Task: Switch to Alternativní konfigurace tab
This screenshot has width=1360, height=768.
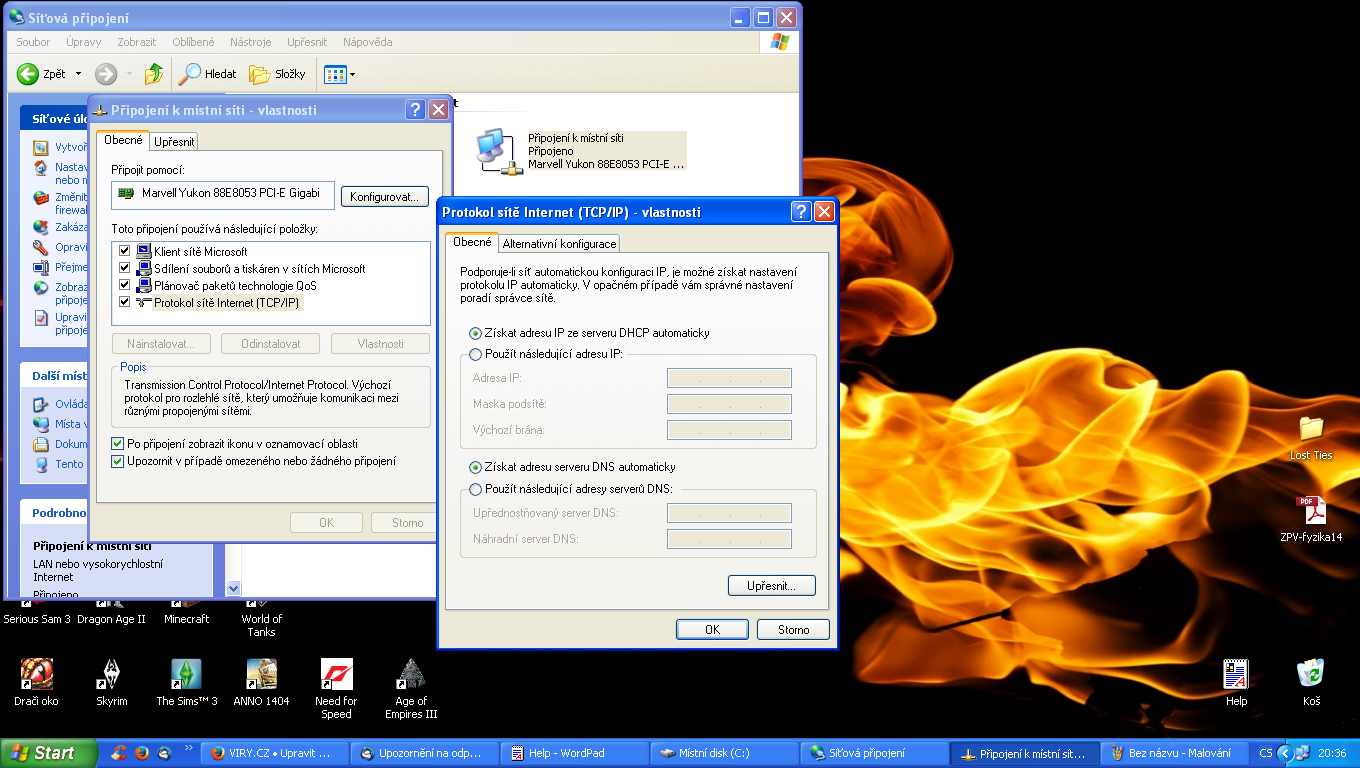Action: click(x=559, y=244)
